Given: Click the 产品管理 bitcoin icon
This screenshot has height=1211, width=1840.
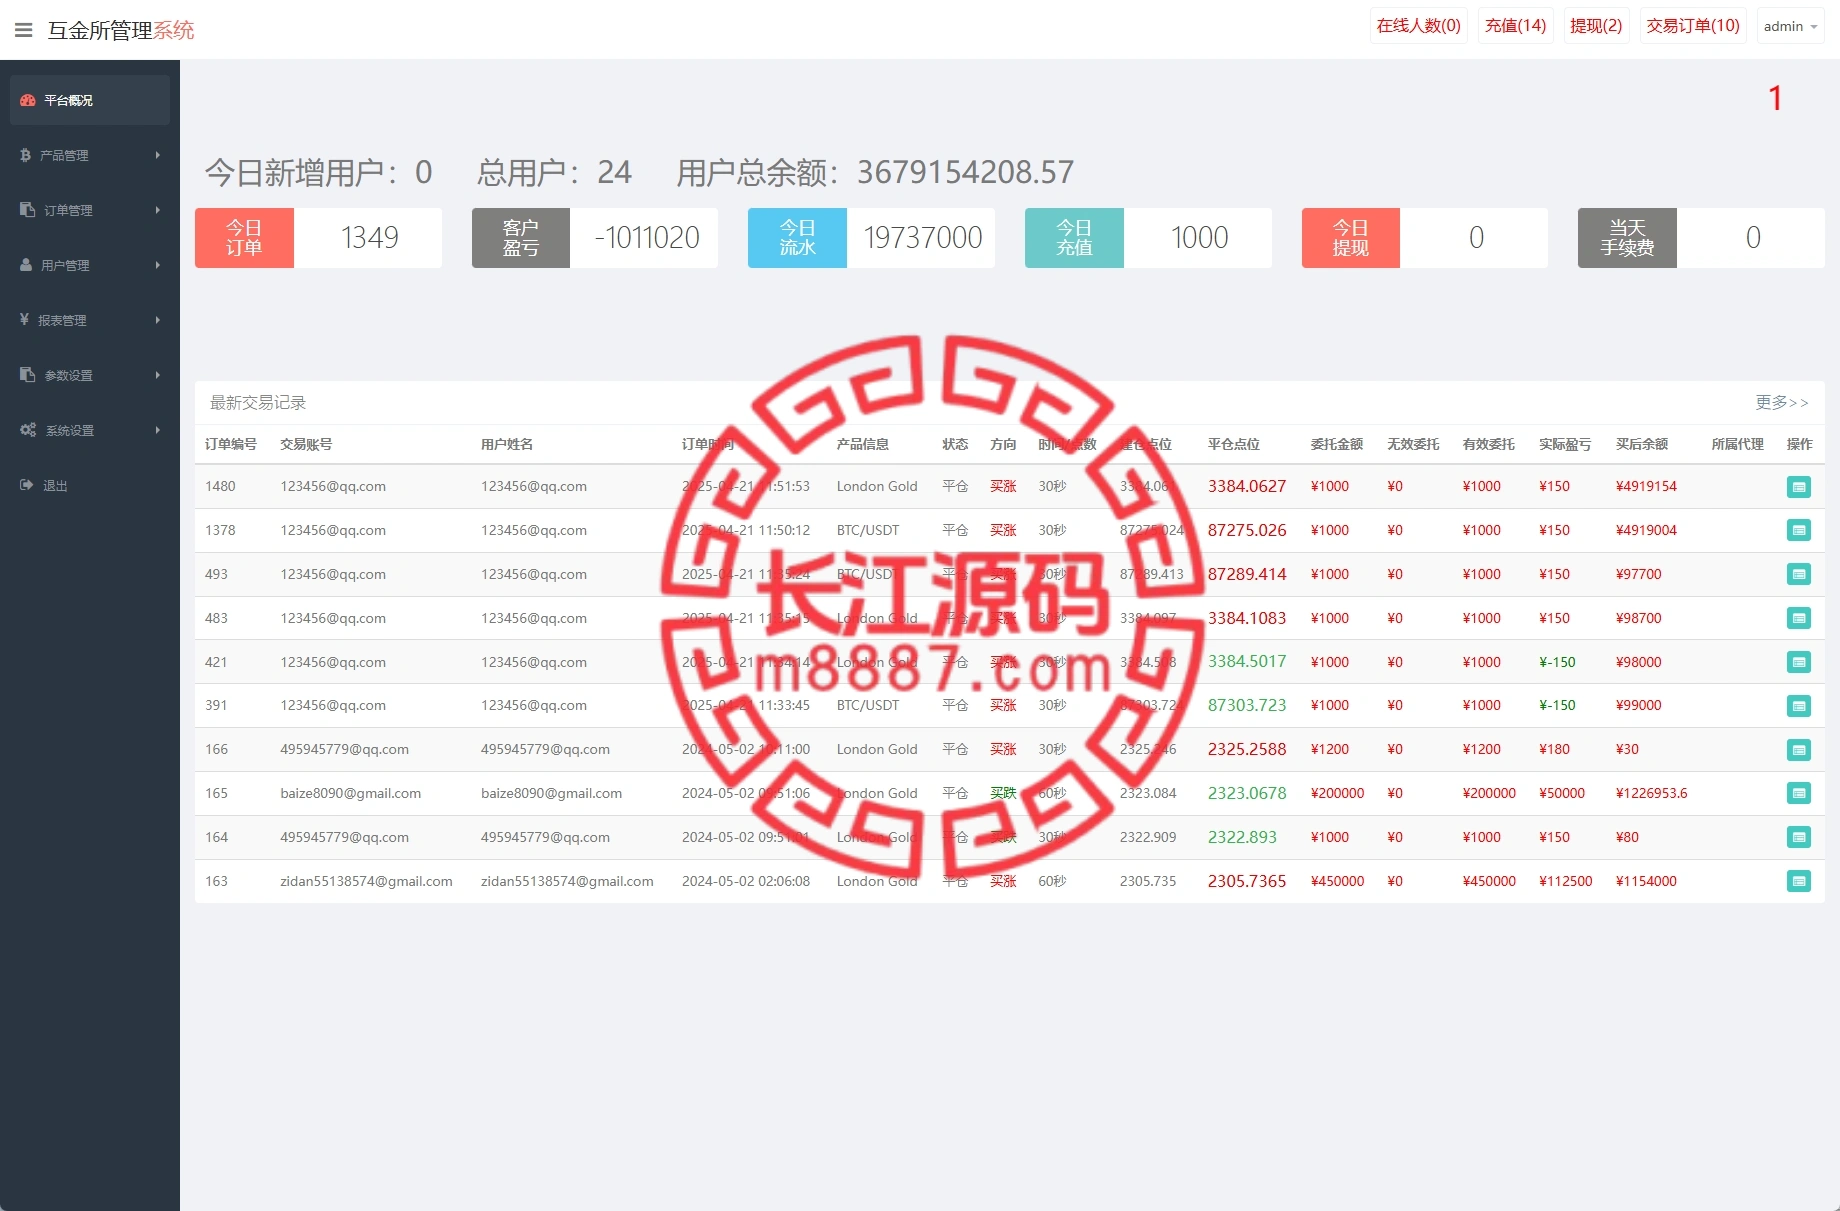Looking at the screenshot, I should (x=26, y=155).
